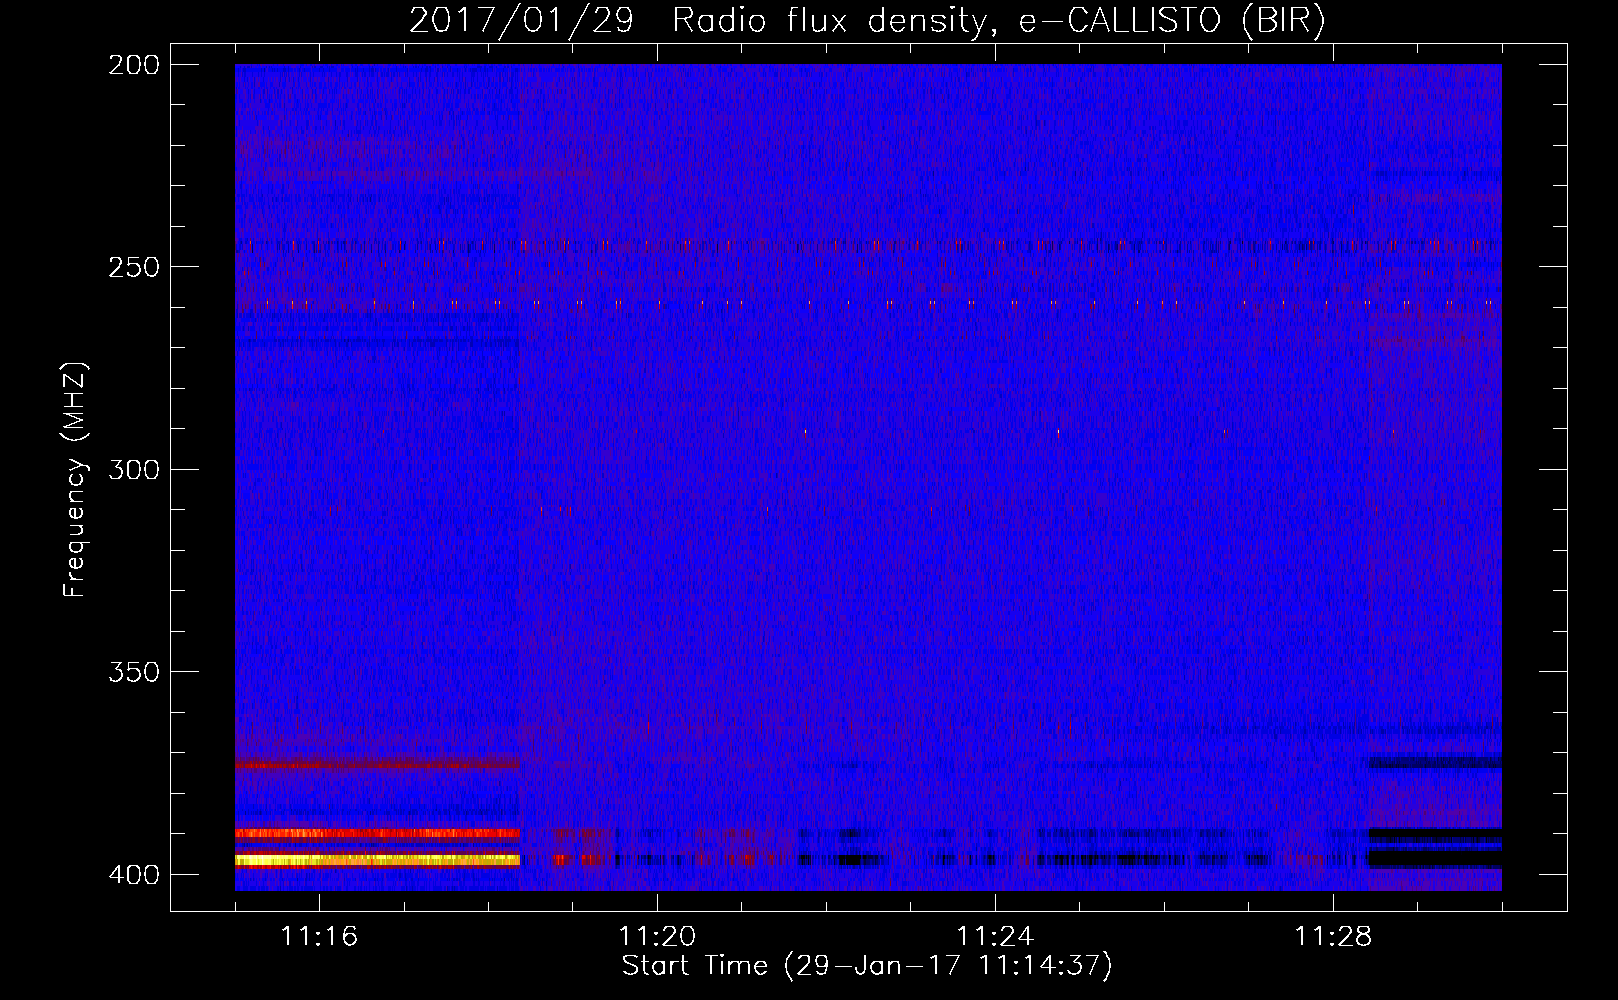
Task: Click the red emission band near 373 MHz
Action: [377, 764]
